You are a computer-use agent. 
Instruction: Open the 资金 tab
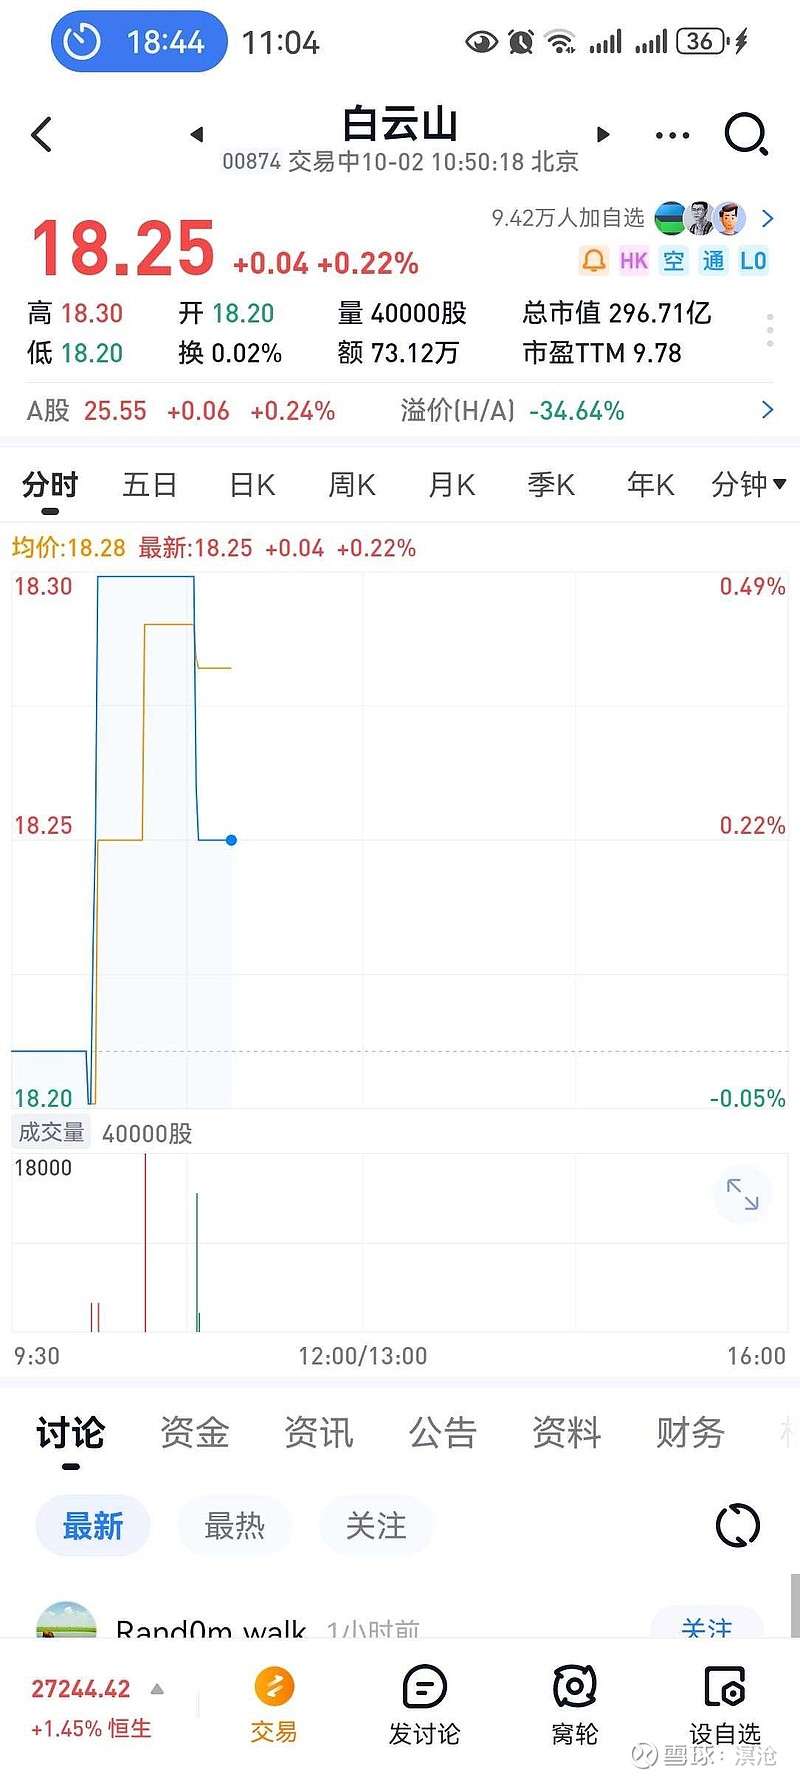[x=194, y=1432]
